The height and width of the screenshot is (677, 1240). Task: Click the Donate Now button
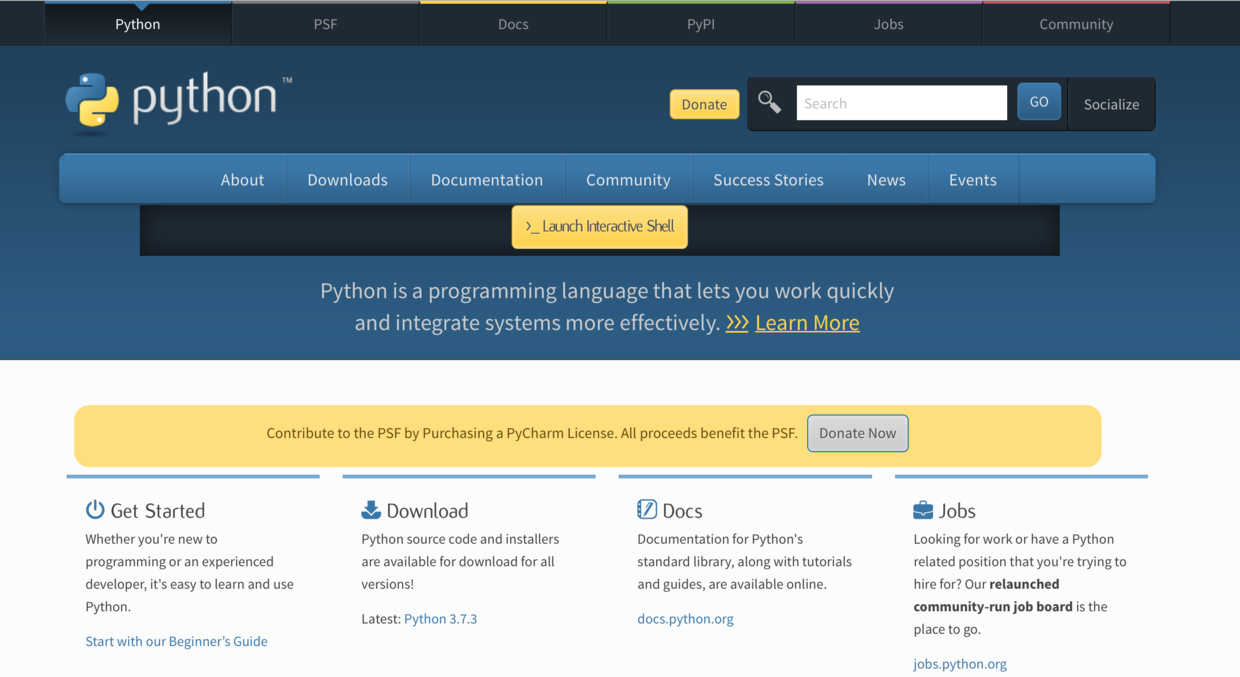point(858,433)
